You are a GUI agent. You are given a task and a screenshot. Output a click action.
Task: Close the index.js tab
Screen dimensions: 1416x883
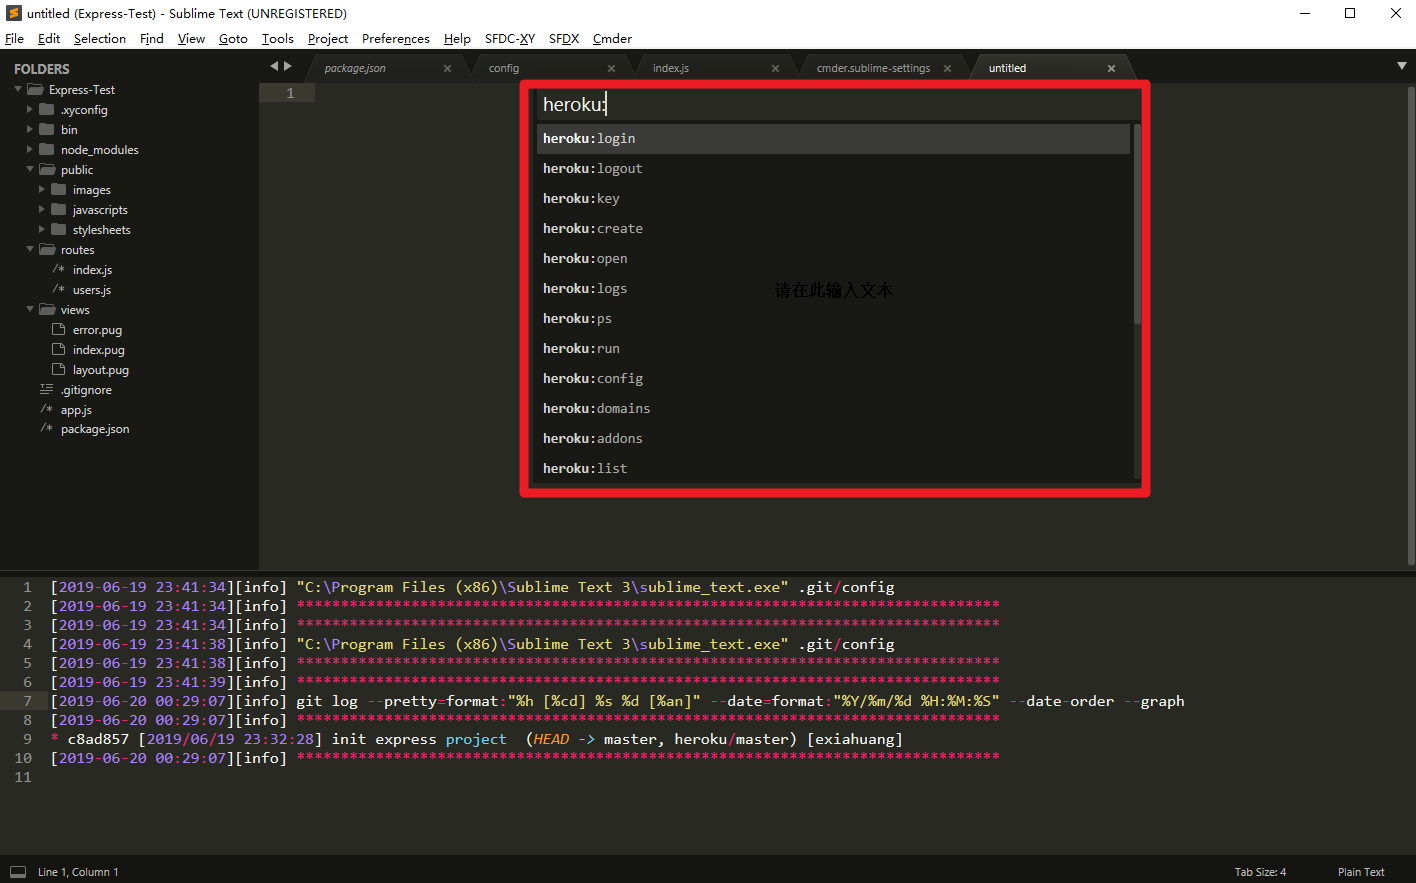[775, 68]
